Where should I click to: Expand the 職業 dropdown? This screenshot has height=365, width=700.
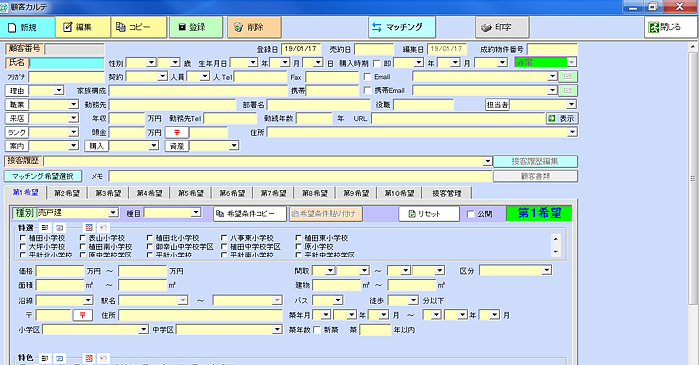pos(74,104)
